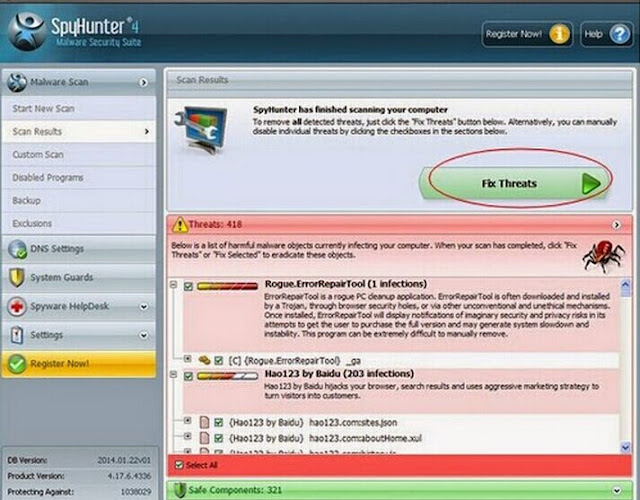This screenshot has height=500, width=640.
Task: Click the file icon beside hao123.com:sites.json
Action: pos(204,422)
